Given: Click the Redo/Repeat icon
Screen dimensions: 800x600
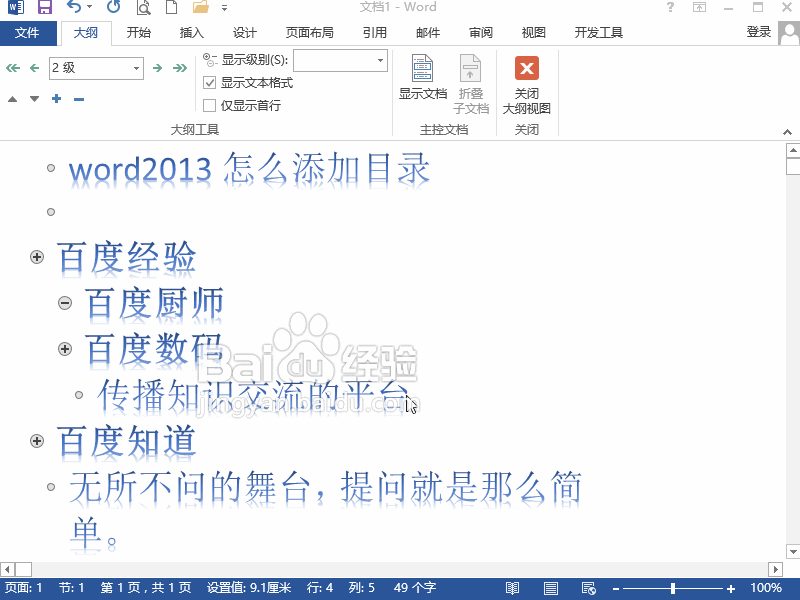Looking at the screenshot, I should pos(113,7).
